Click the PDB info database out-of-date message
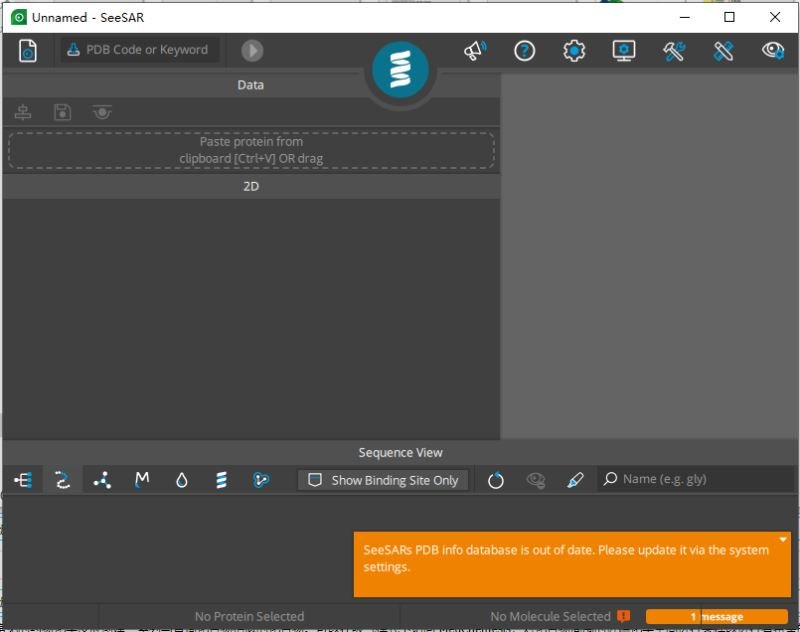800x632 pixels. [566, 558]
